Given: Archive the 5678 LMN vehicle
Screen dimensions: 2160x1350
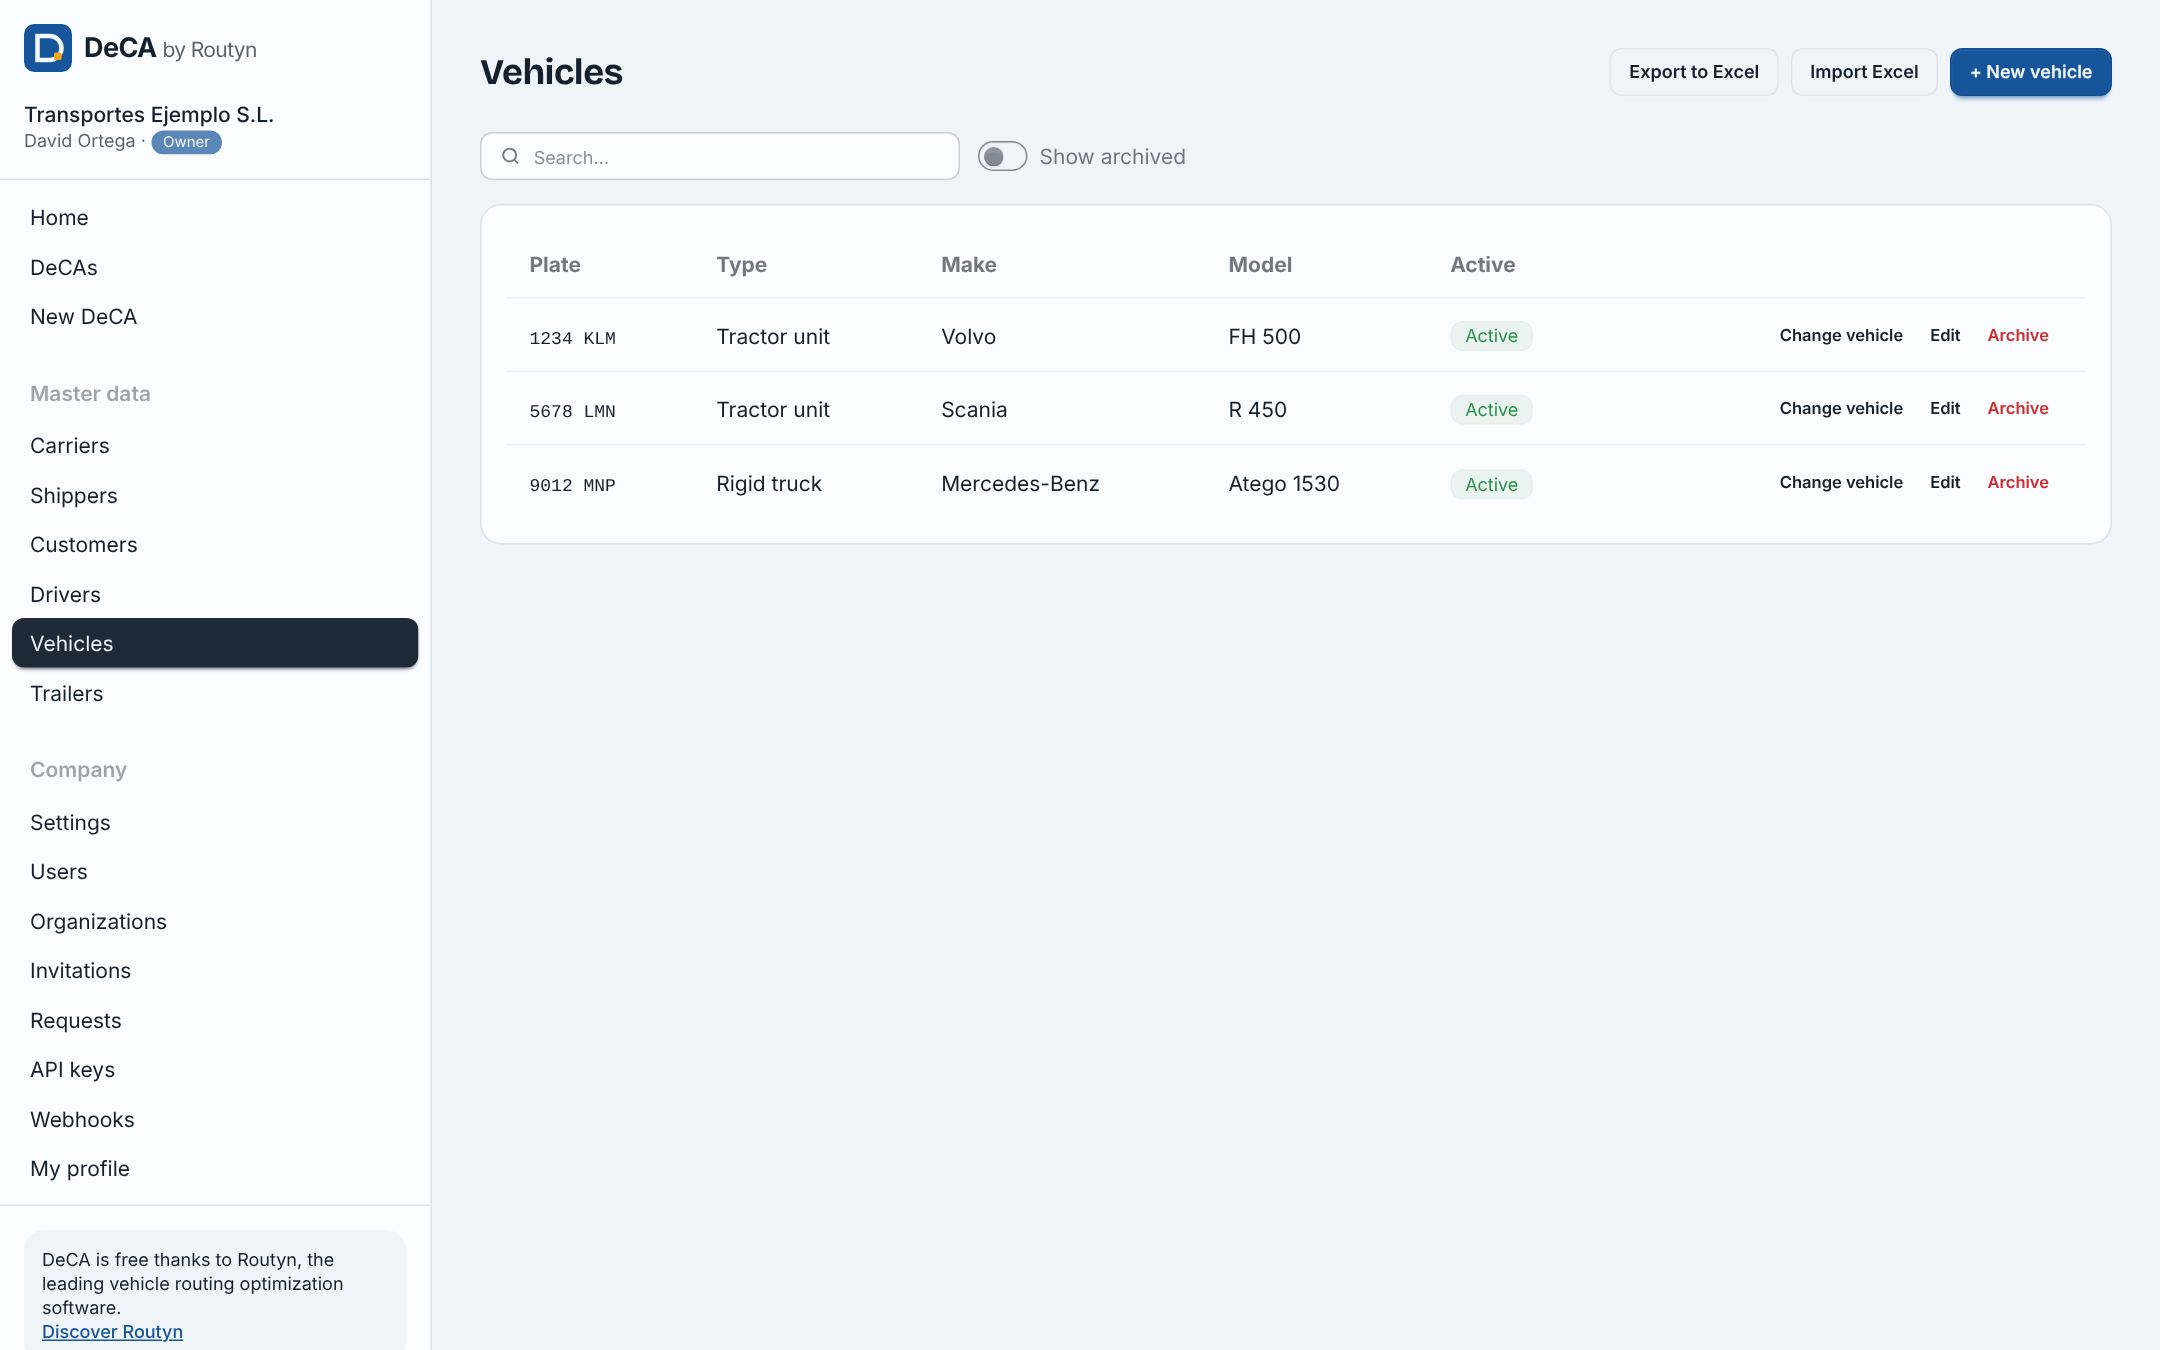Looking at the screenshot, I should (2018, 408).
